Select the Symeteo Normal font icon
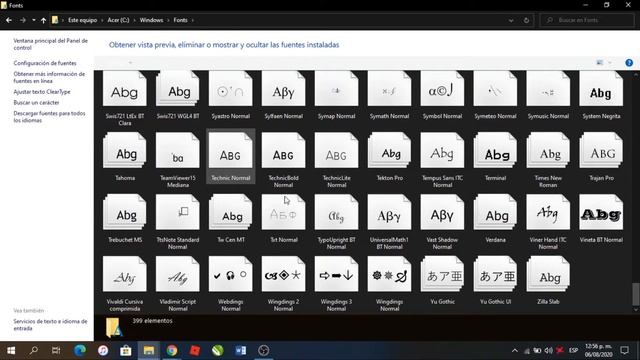 click(495, 89)
